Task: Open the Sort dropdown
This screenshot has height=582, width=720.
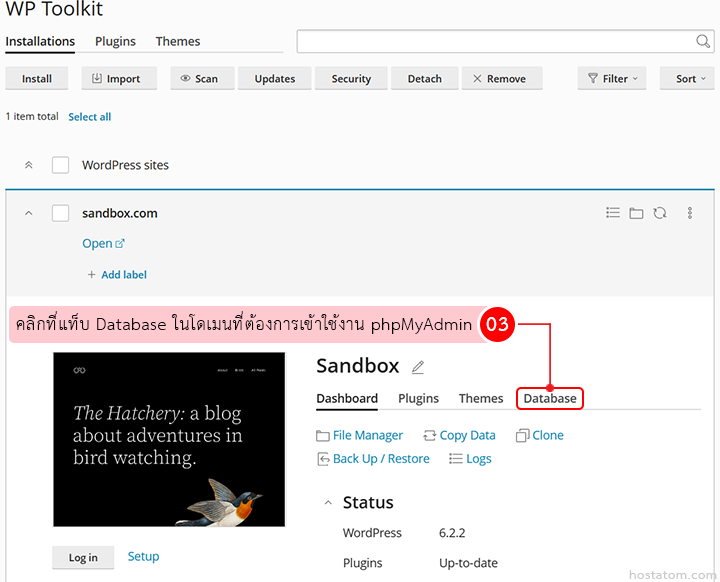Action: point(687,79)
